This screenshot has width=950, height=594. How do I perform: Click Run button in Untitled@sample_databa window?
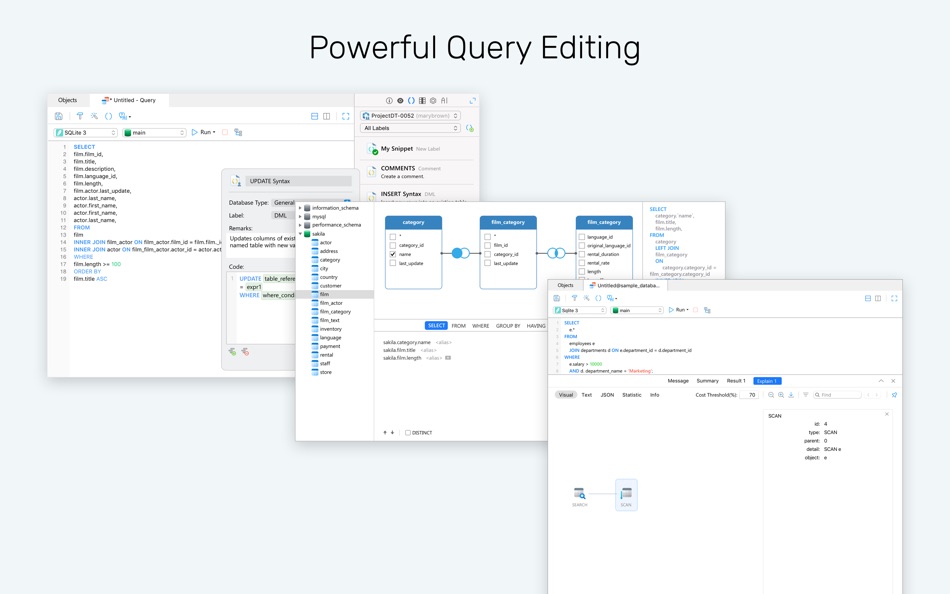click(x=679, y=310)
